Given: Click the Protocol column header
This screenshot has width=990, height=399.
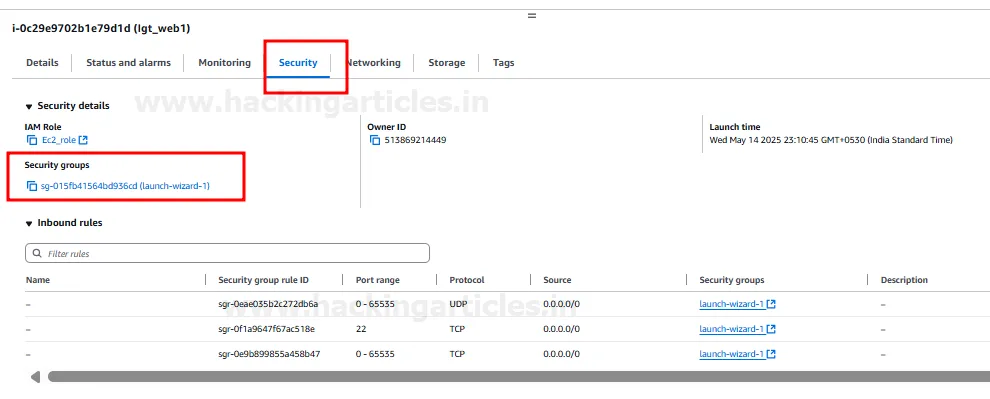Looking at the screenshot, I should click(x=467, y=280).
